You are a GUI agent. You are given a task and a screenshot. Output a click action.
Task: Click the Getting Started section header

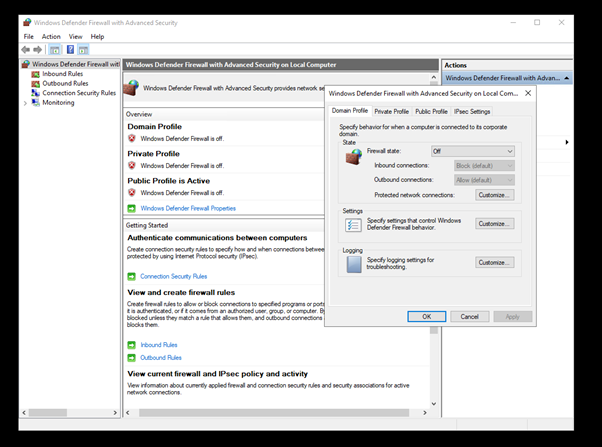147,225
